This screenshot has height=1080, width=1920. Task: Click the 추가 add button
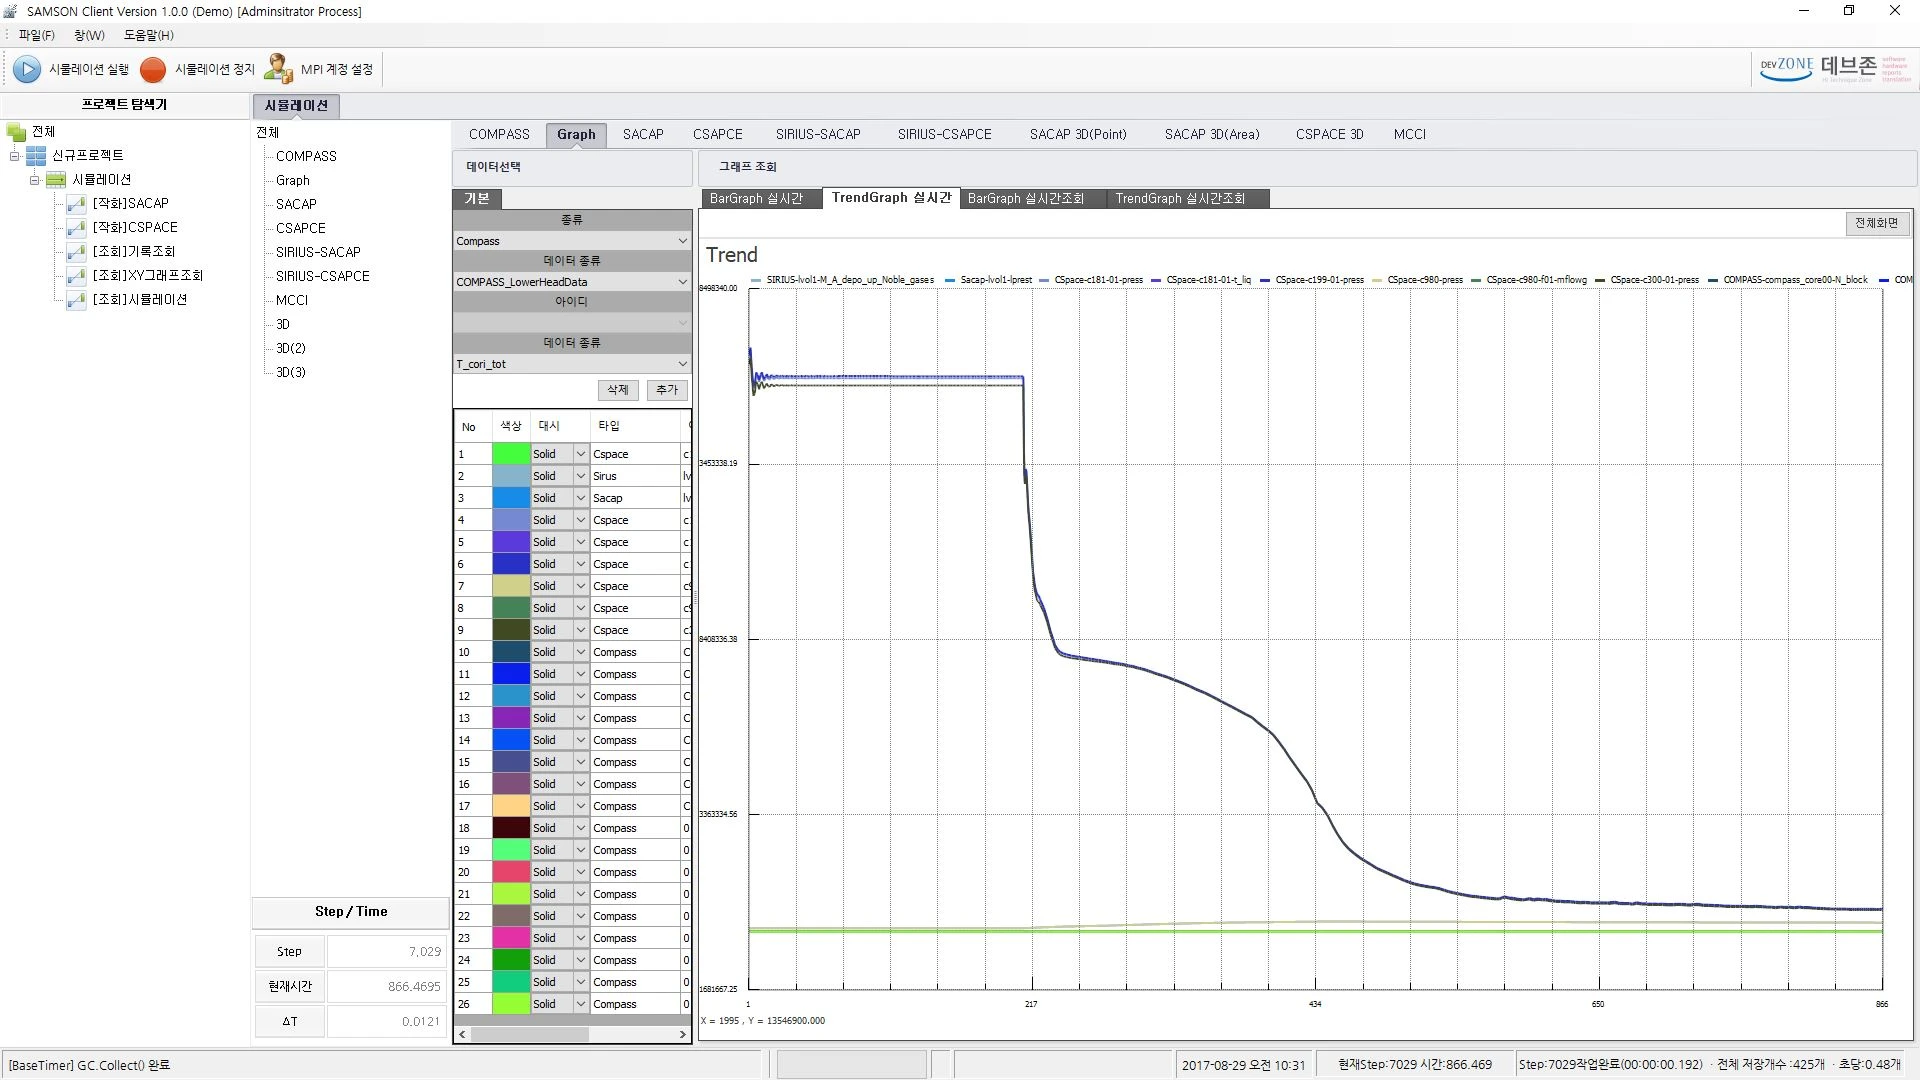(667, 390)
